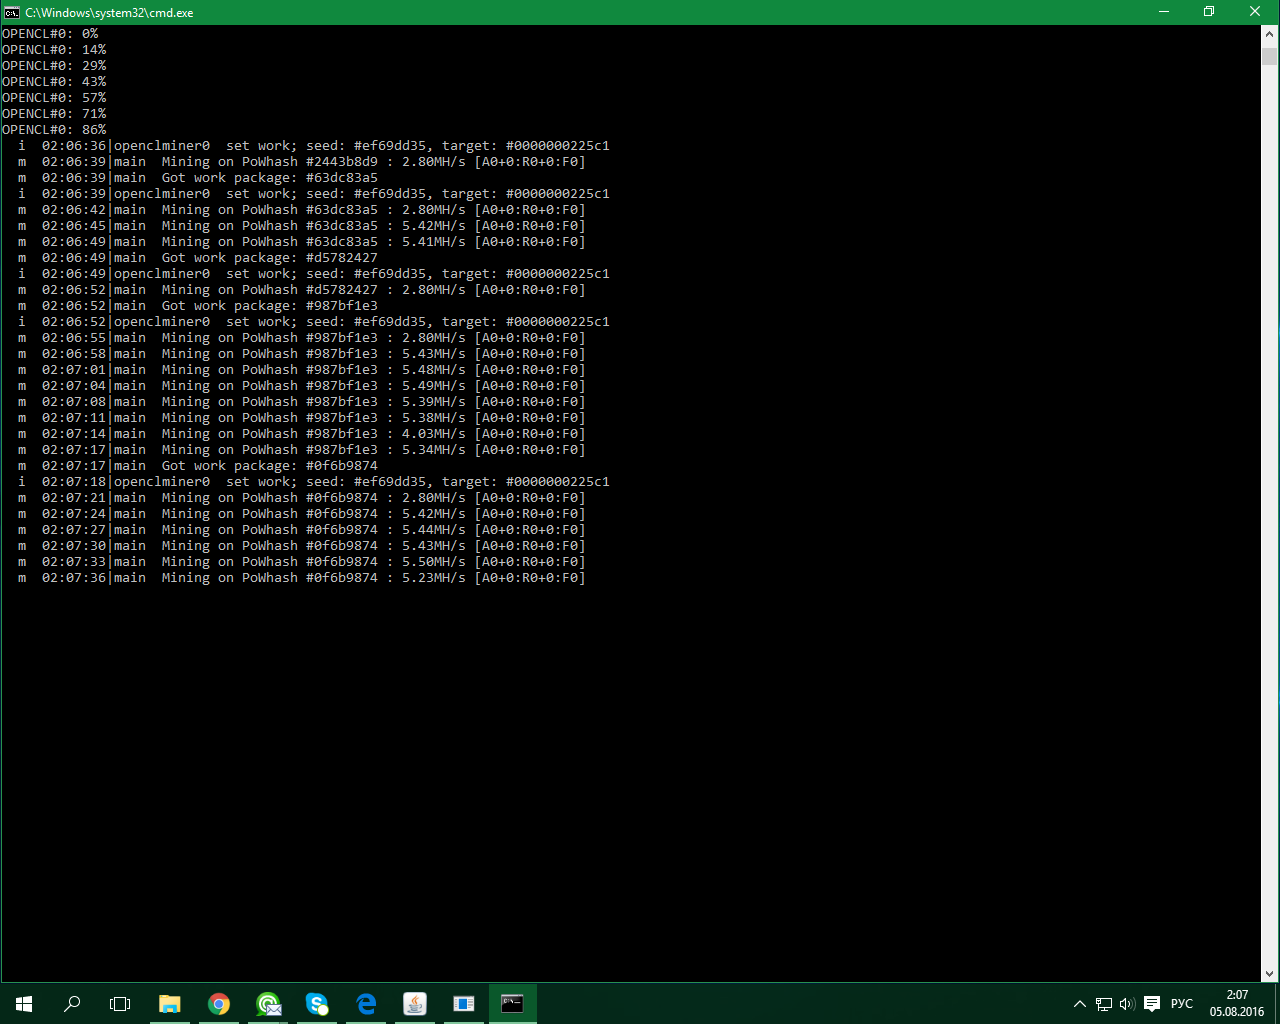Screen dimensions: 1280x1024
Task: Switch to the blue window app on taskbar
Action: 464,1004
